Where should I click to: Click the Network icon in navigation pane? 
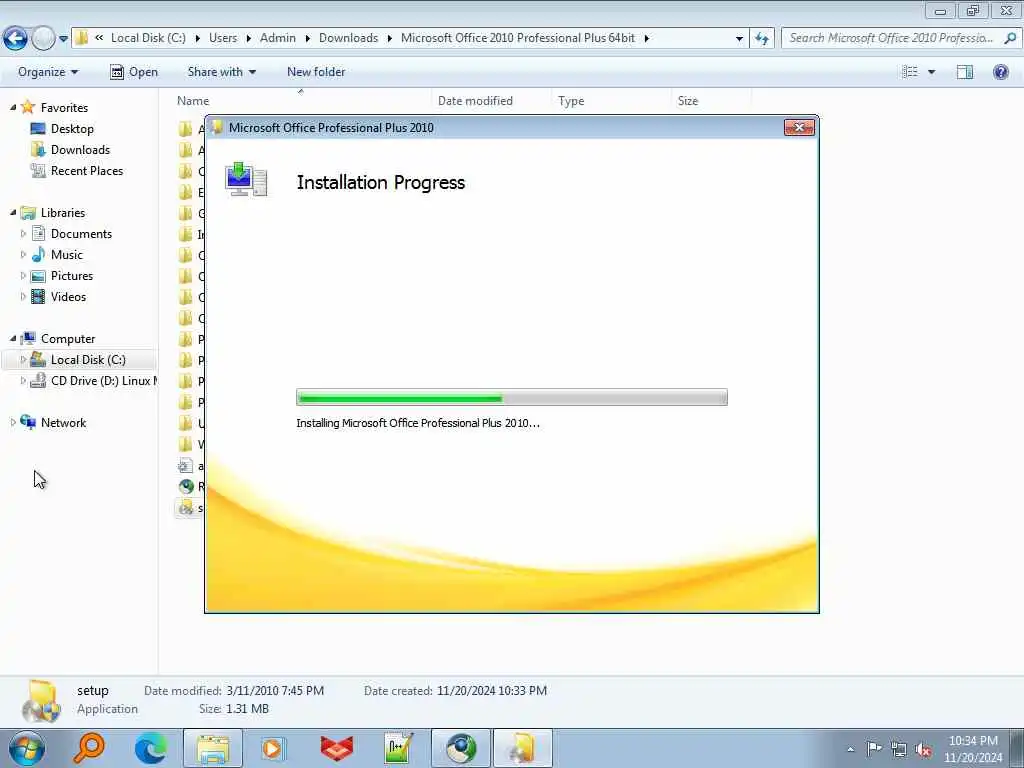[28, 422]
